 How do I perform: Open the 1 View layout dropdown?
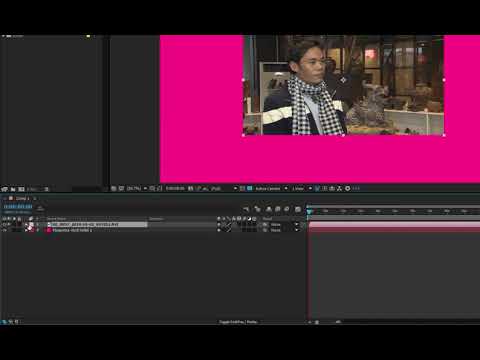pos(302,189)
